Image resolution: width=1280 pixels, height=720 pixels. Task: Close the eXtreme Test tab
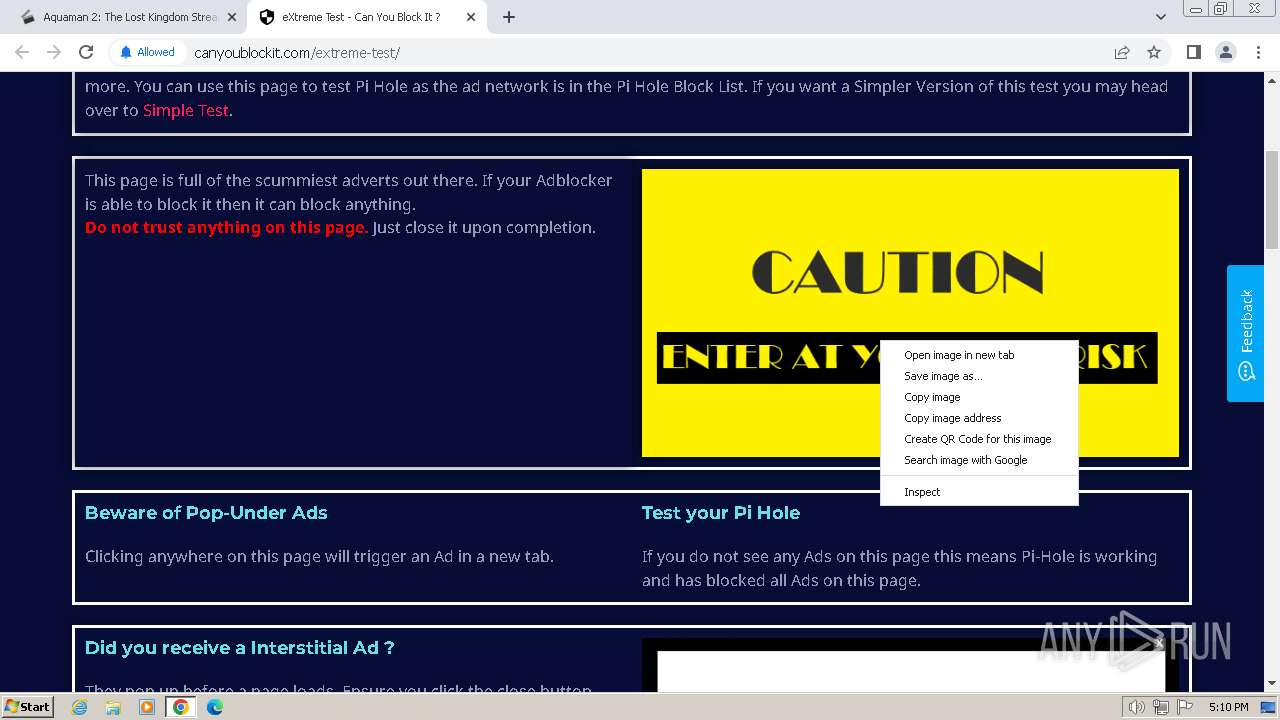pyautogui.click(x=471, y=17)
